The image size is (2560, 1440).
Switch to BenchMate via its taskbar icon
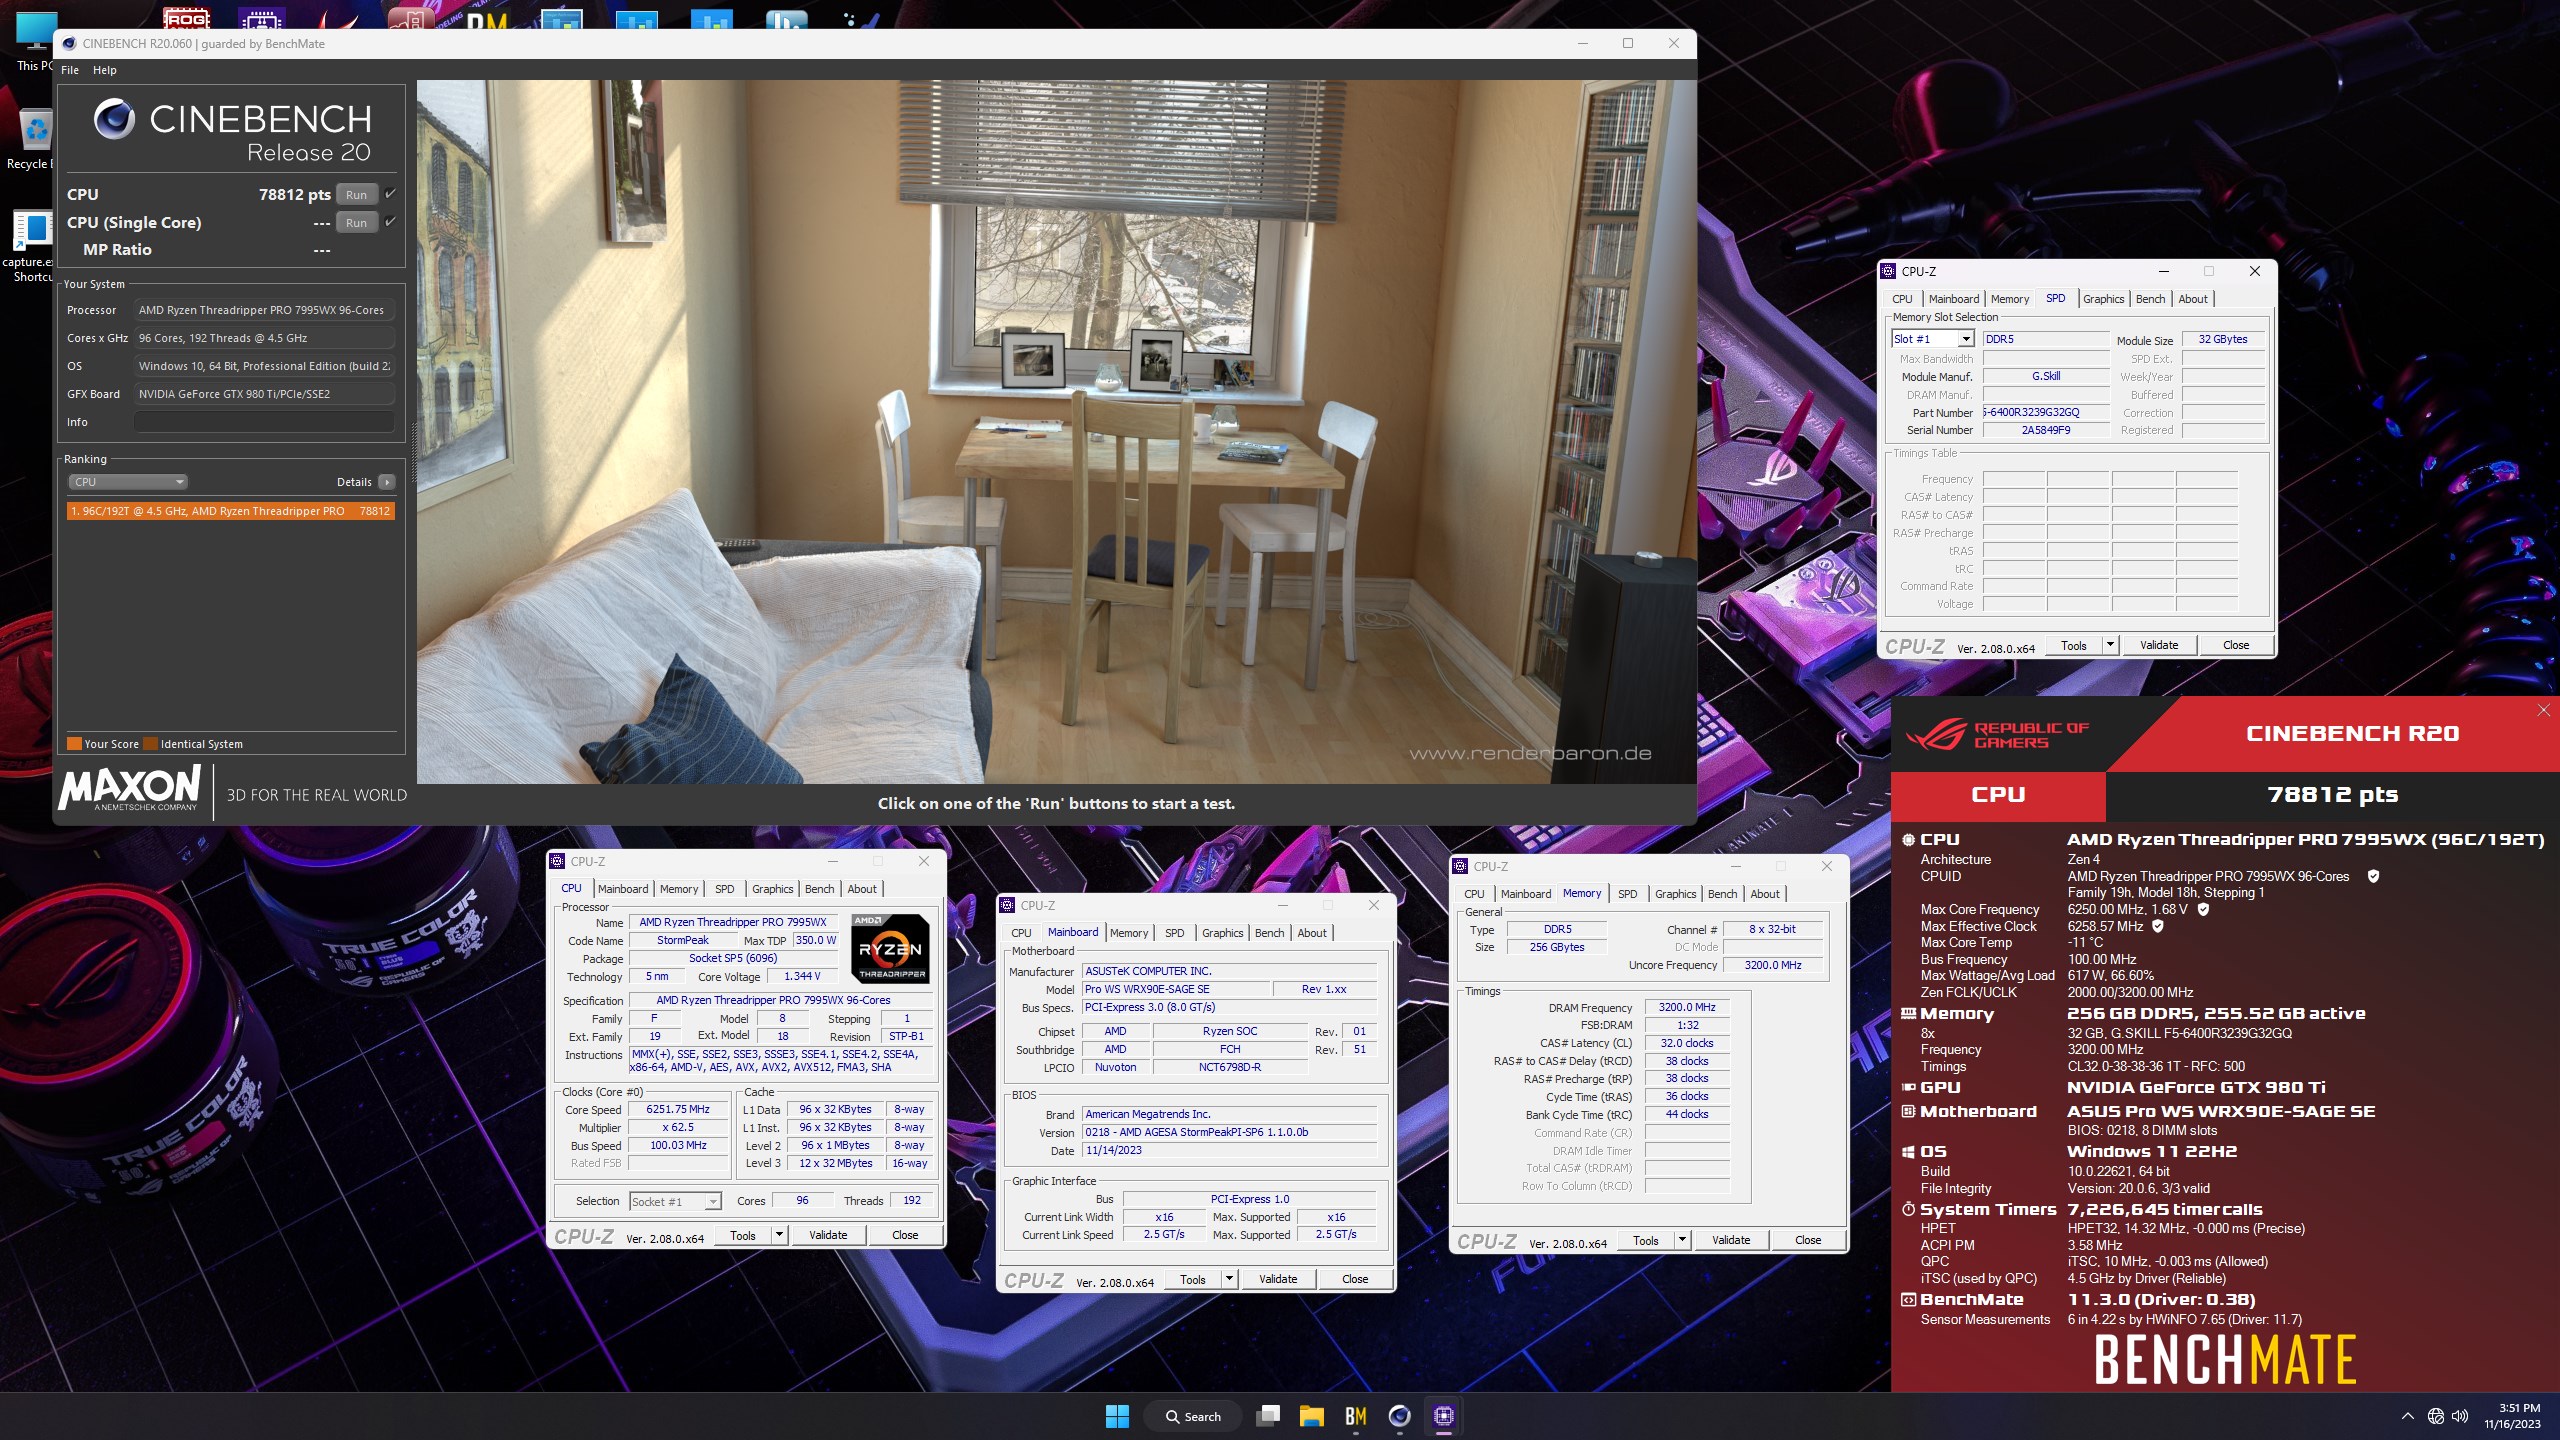coord(1355,1416)
